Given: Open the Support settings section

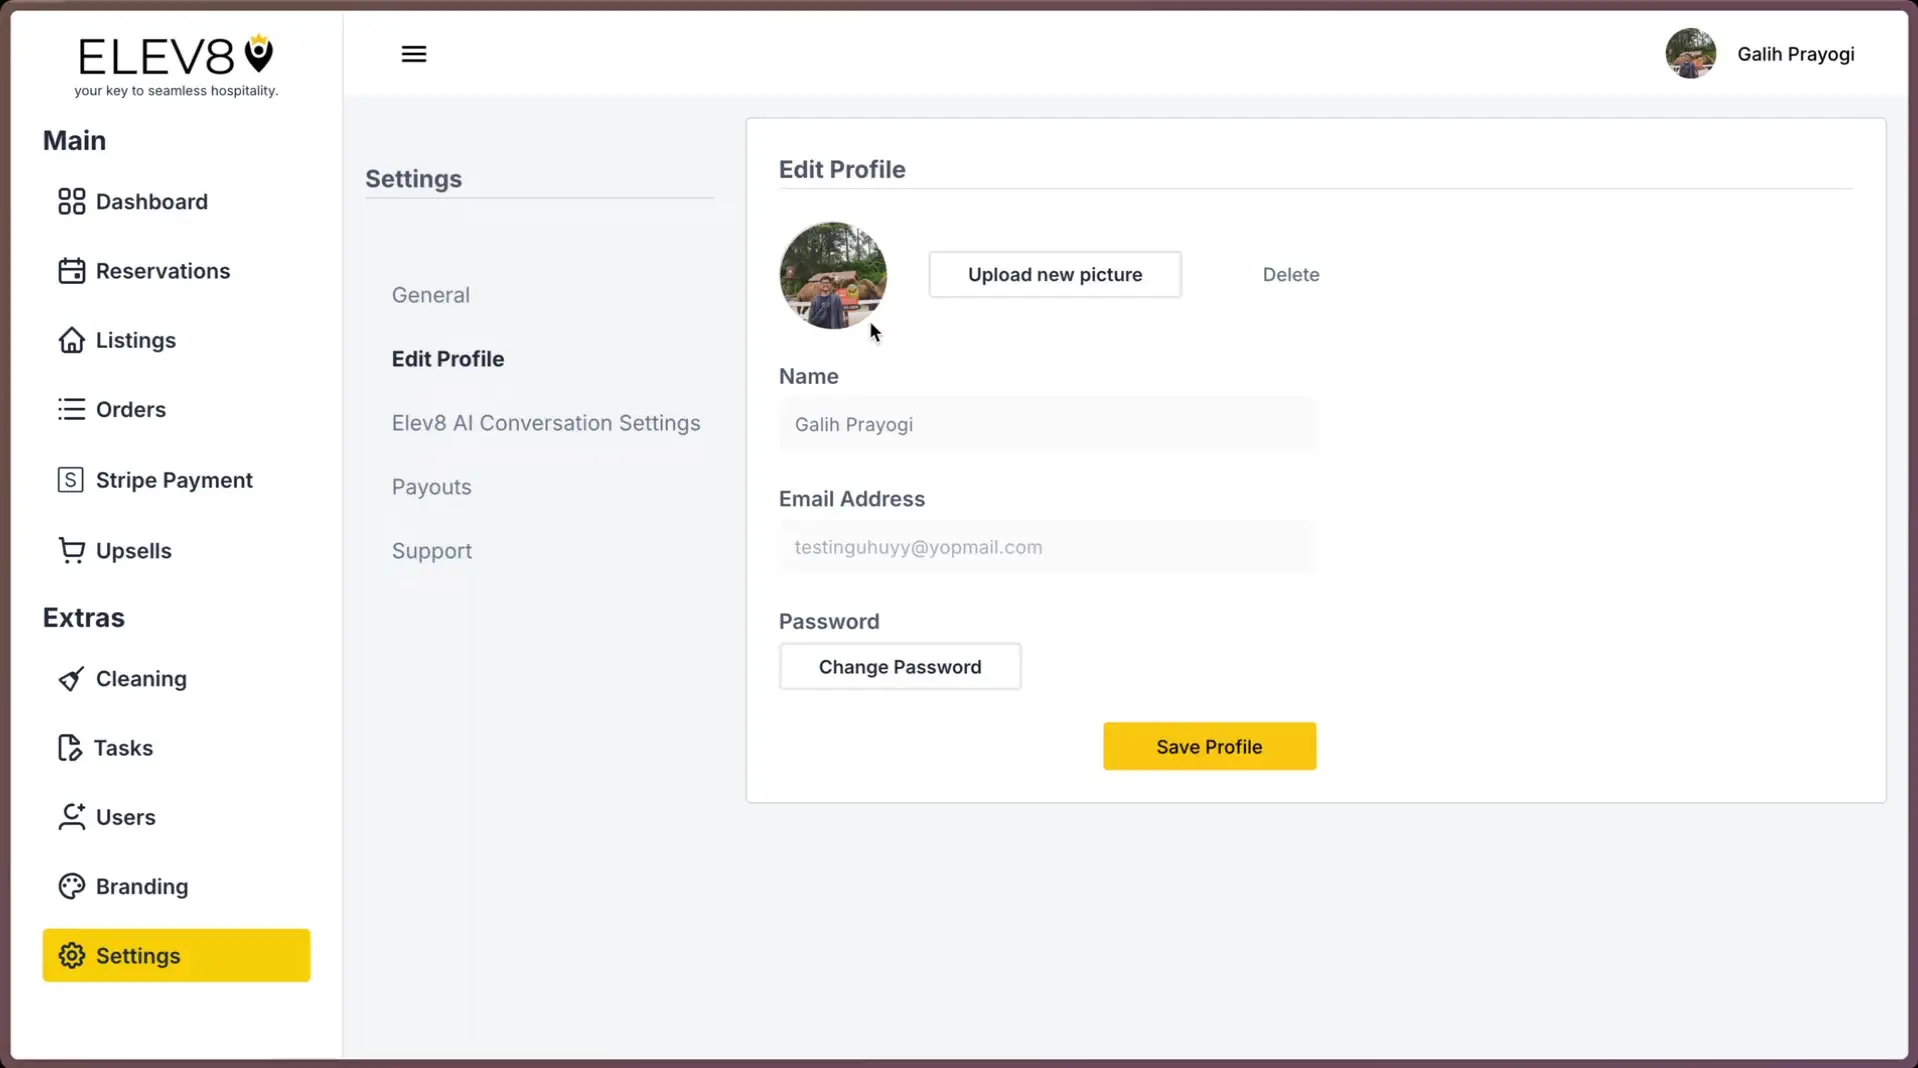Looking at the screenshot, I should coord(431,550).
